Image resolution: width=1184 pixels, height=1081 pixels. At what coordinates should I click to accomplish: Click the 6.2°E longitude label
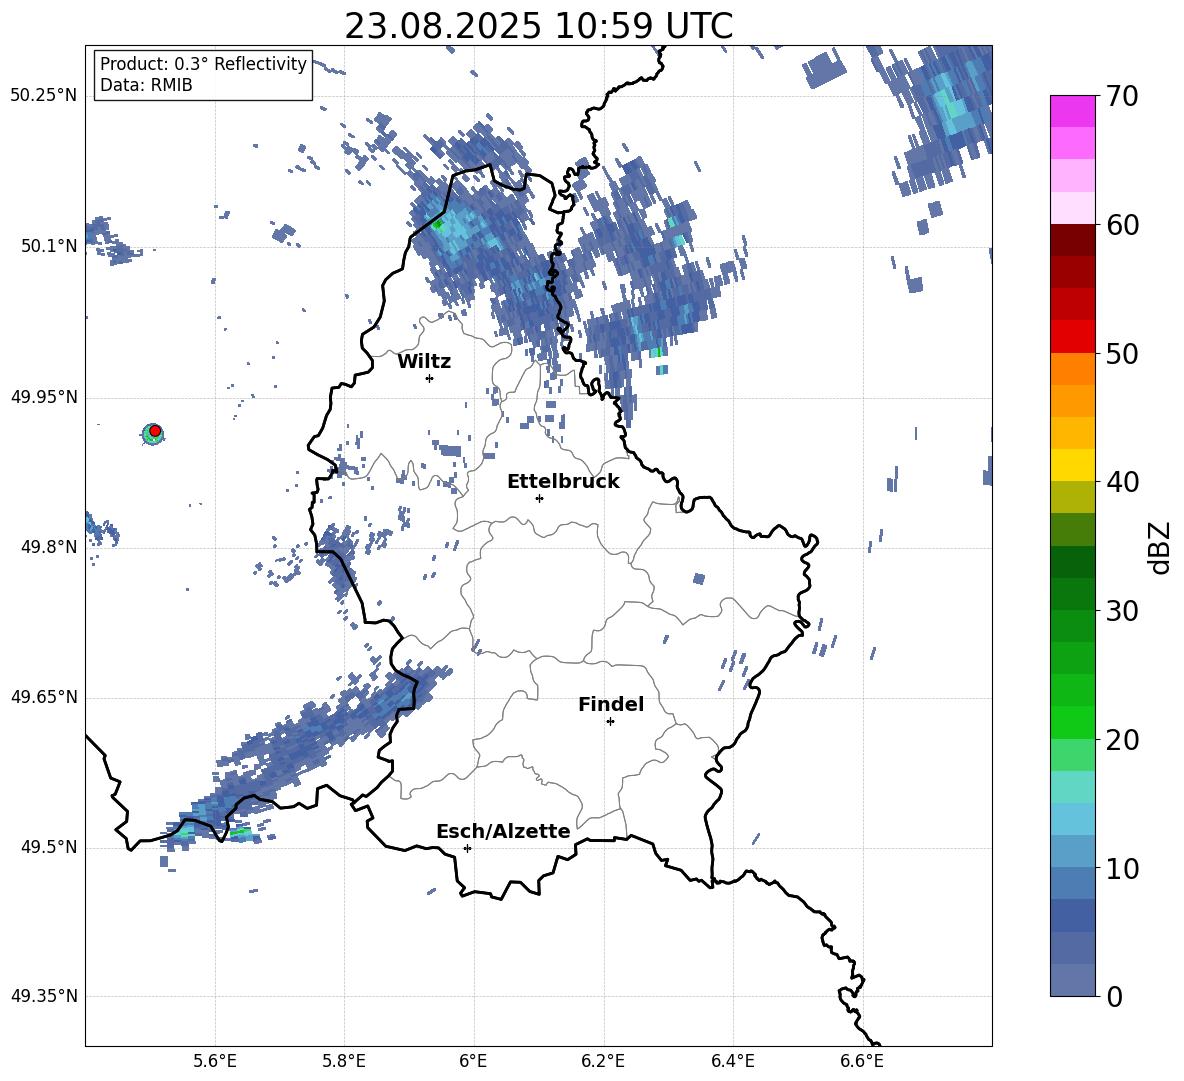[x=603, y=1061]
